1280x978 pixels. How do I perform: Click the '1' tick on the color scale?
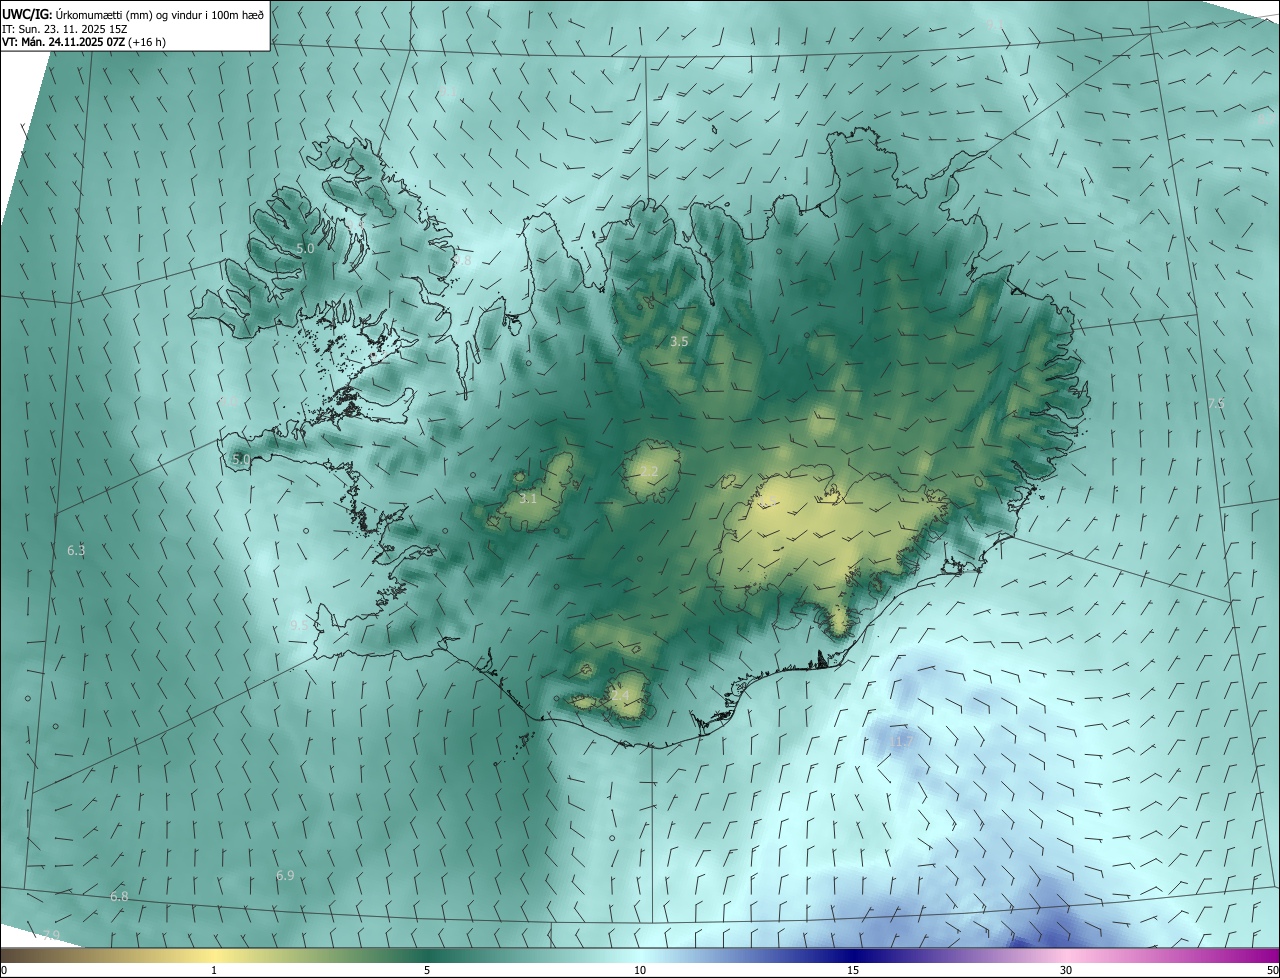[x=214, y=970]
